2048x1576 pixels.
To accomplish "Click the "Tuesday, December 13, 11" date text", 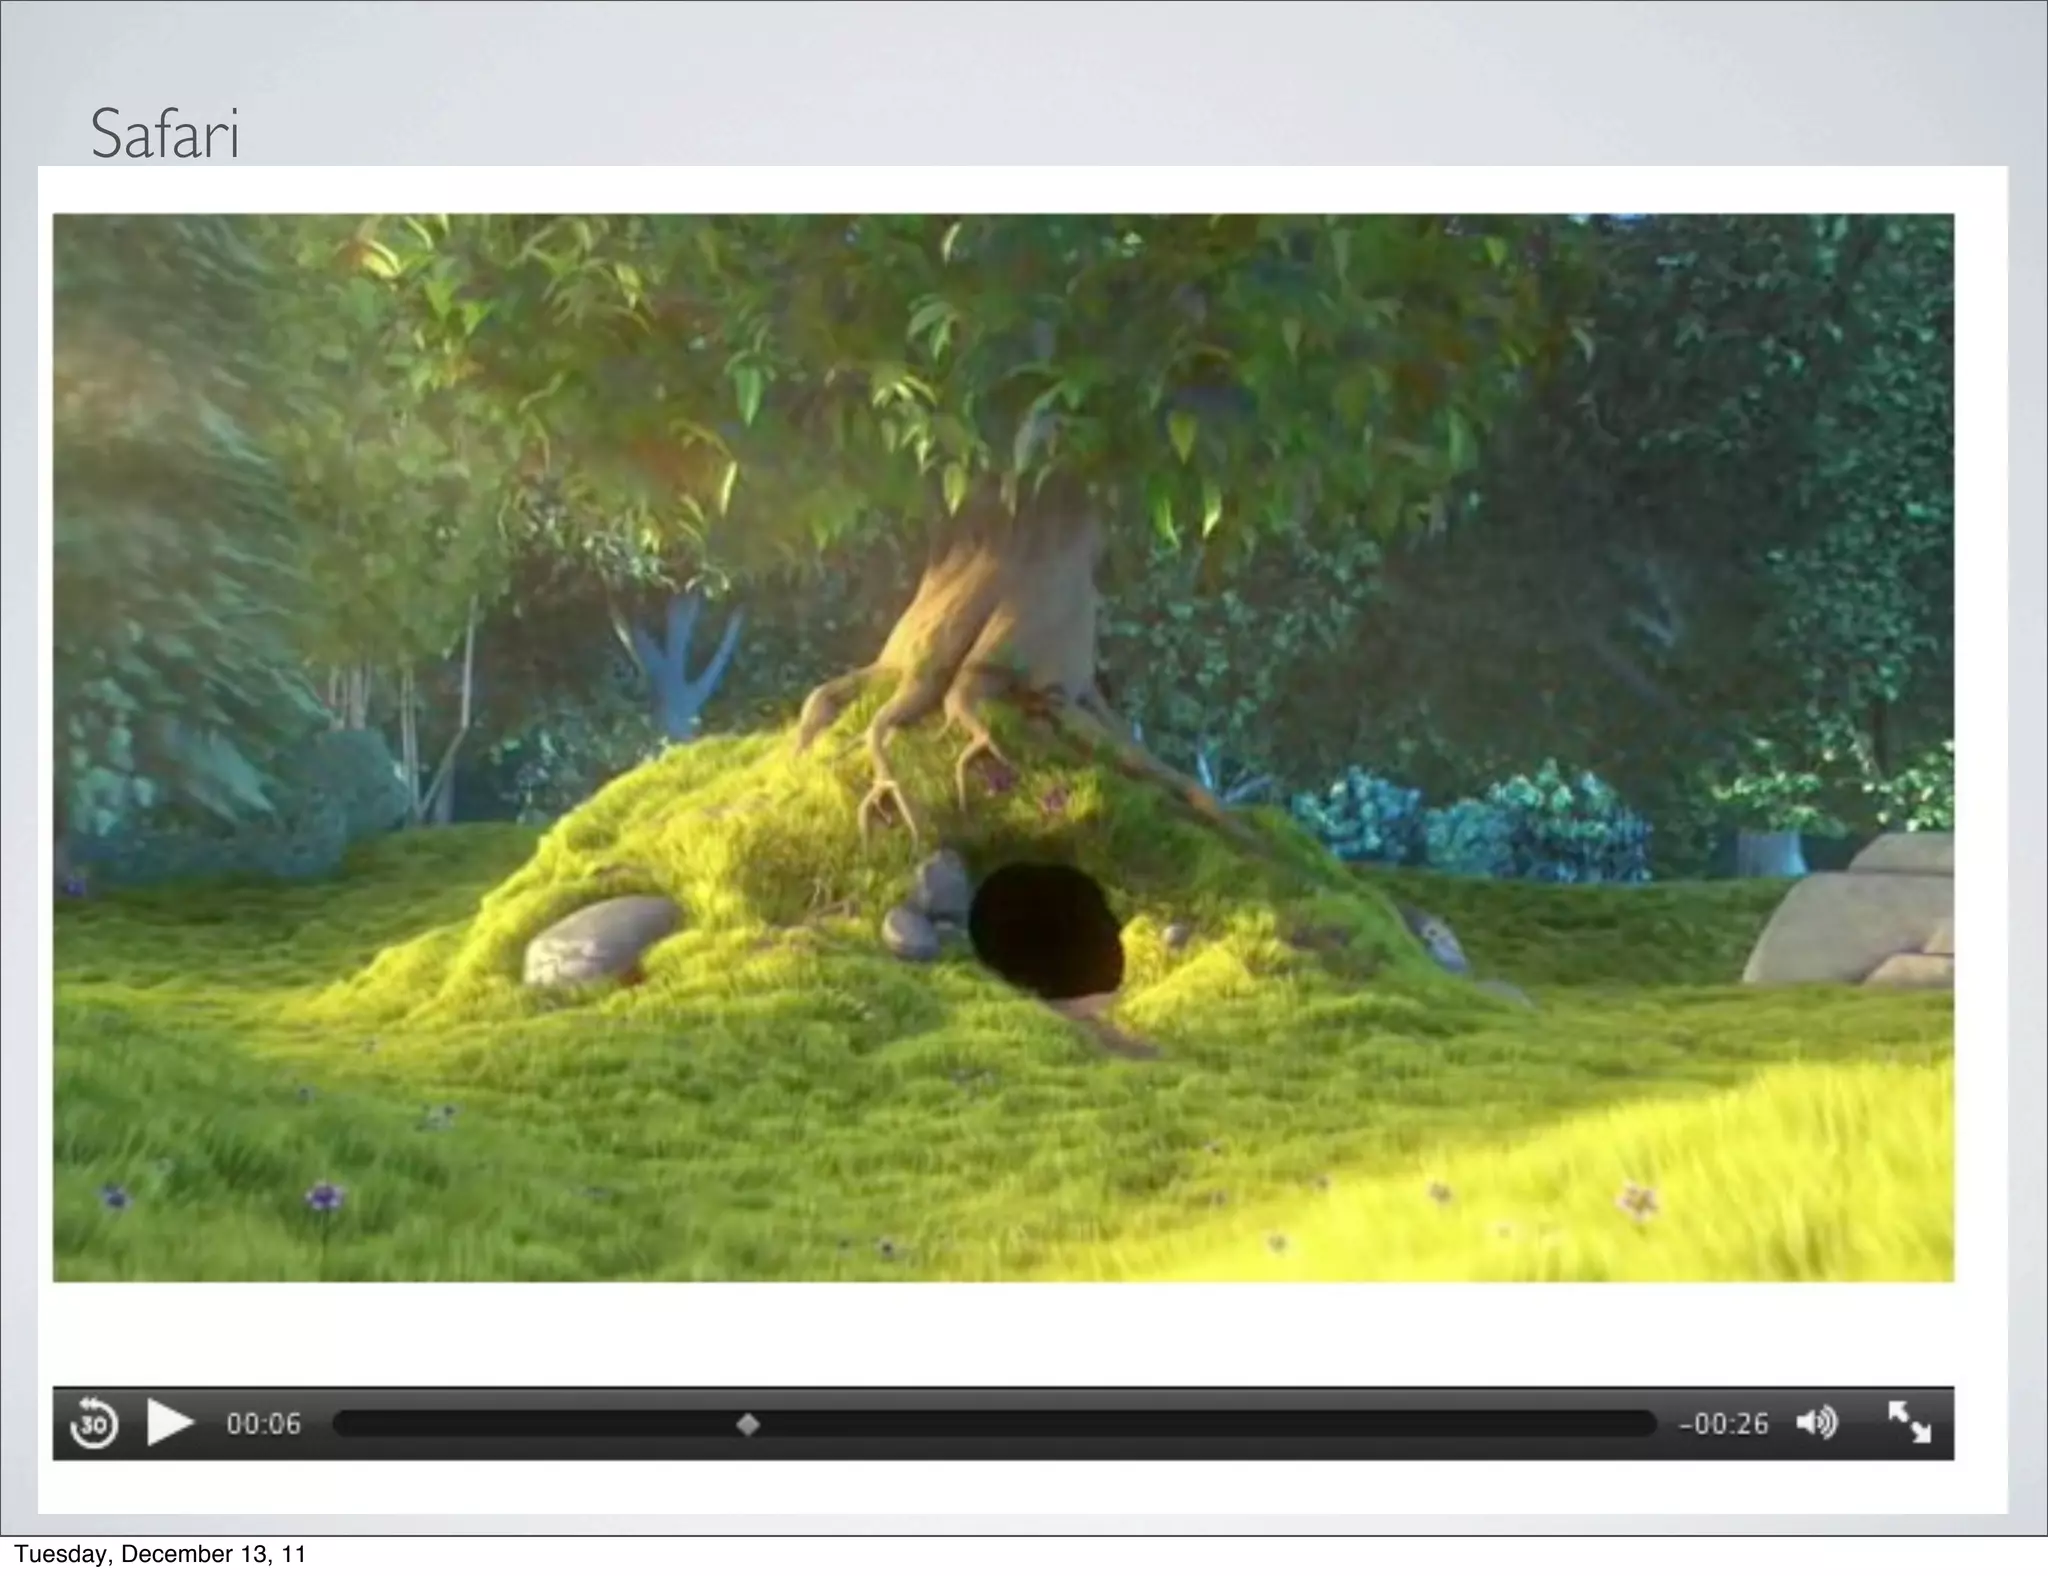I will coord(160,1553).
